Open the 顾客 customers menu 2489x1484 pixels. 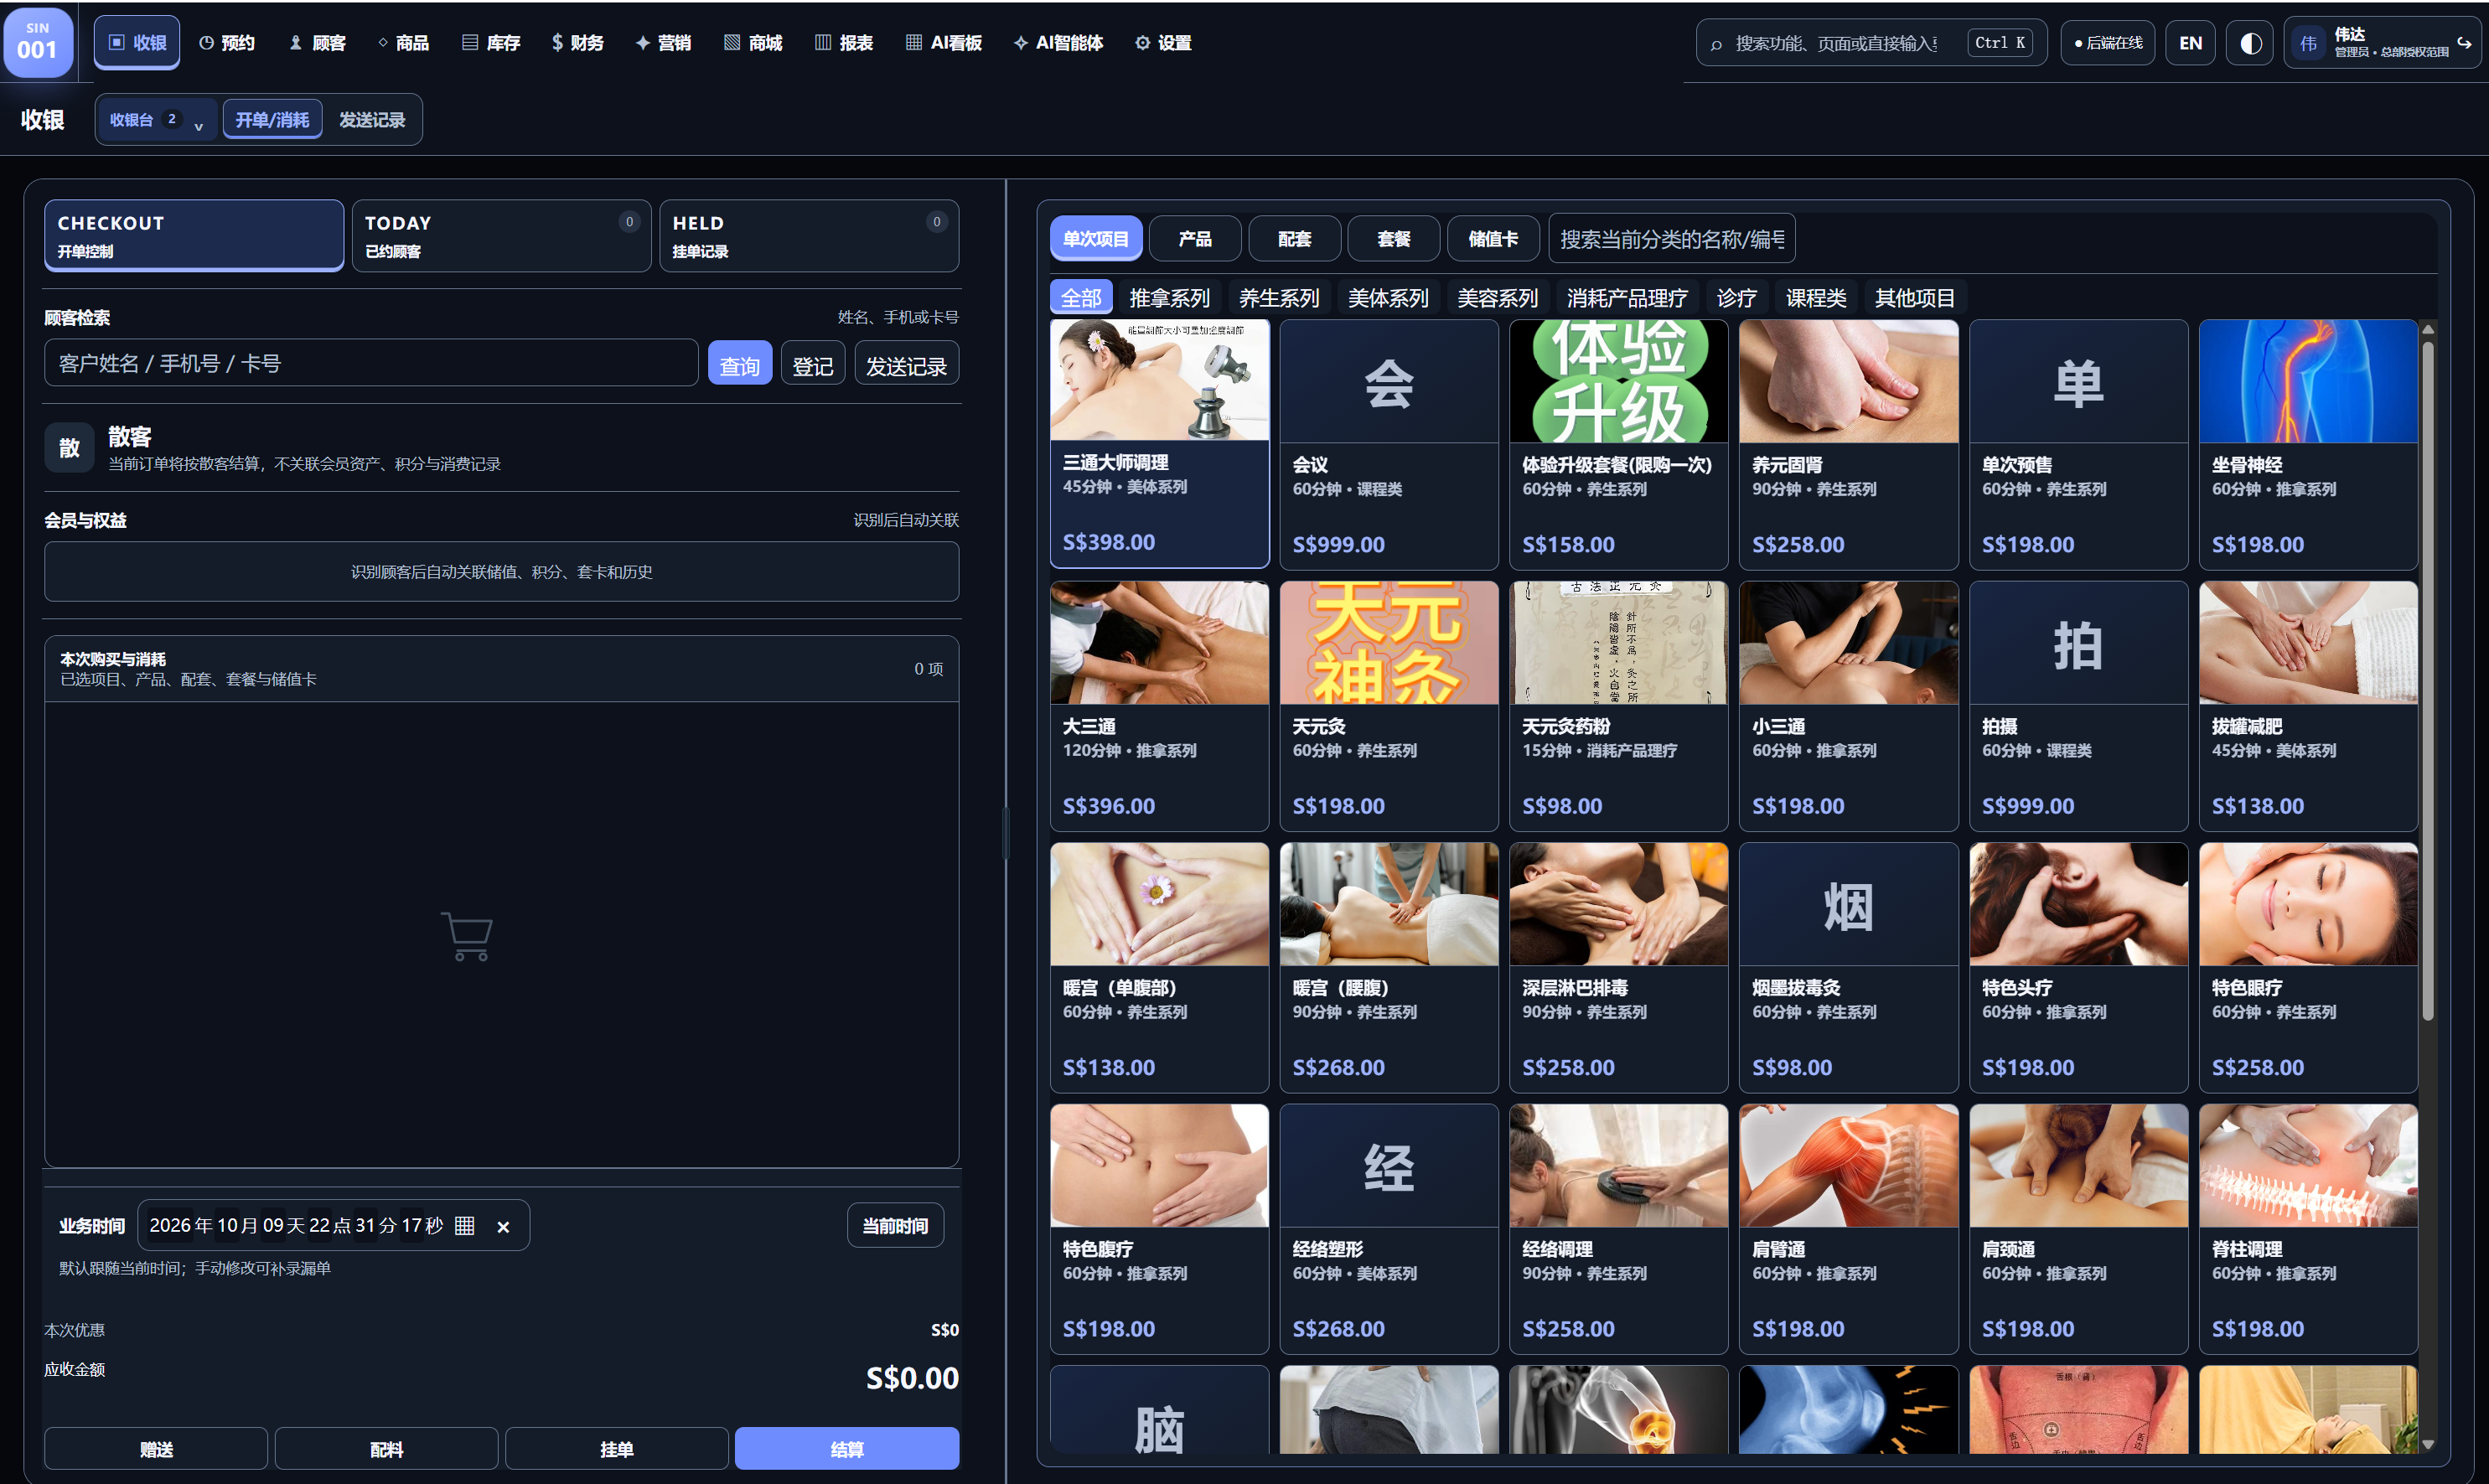tap(317, 43)
